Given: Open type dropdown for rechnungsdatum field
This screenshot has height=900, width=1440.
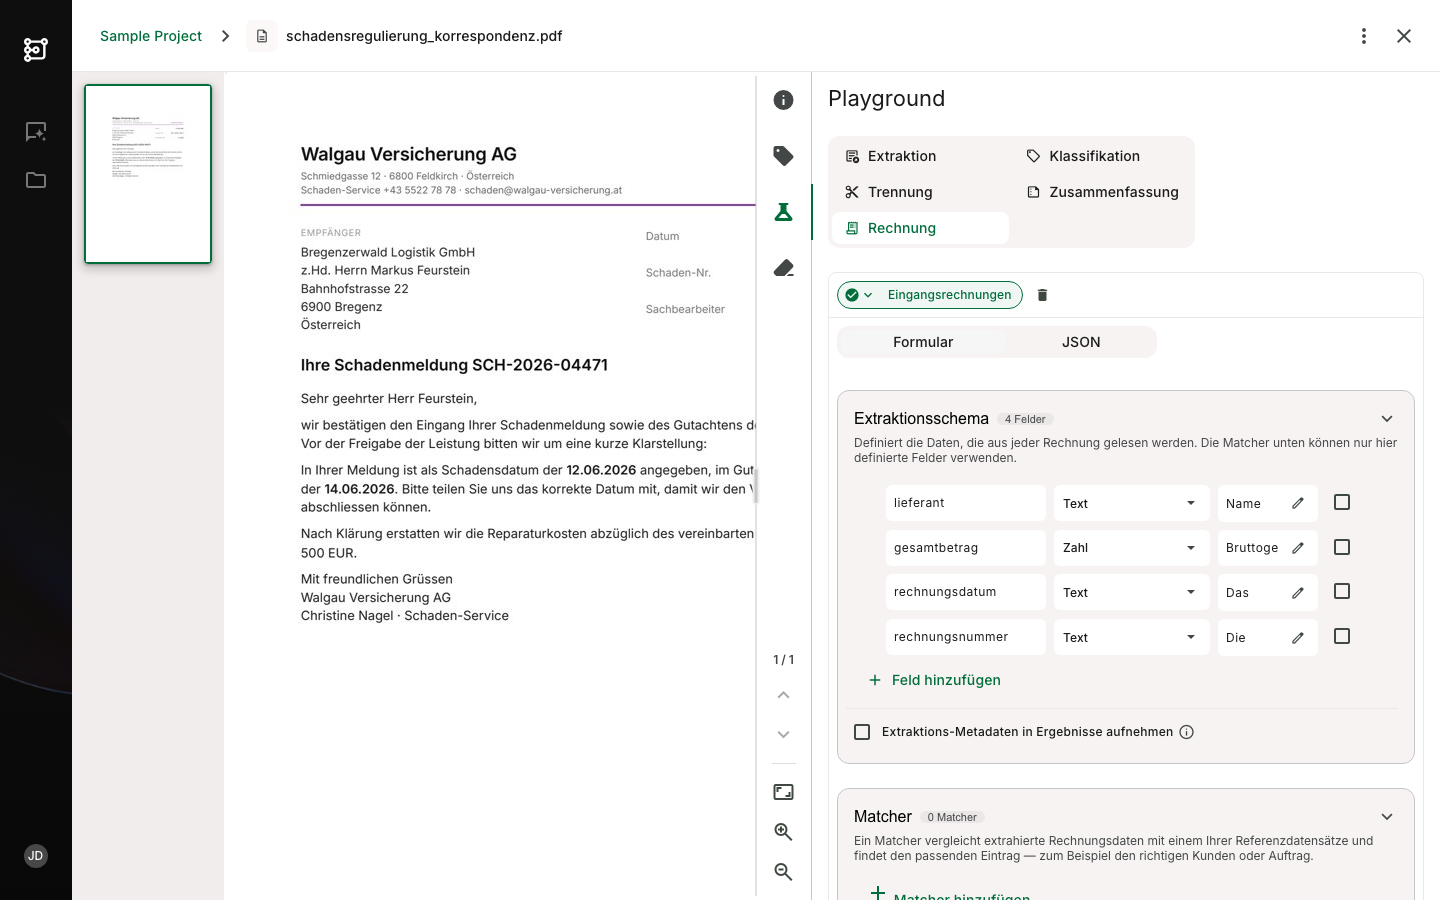Looking at the screenshot, I should 1131,592.
